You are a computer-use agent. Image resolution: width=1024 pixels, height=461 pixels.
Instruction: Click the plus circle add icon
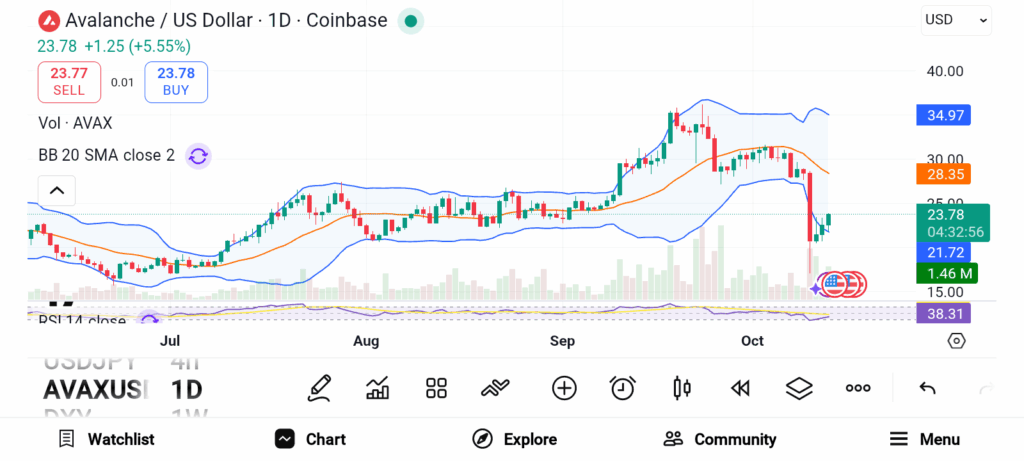(564, 388)
